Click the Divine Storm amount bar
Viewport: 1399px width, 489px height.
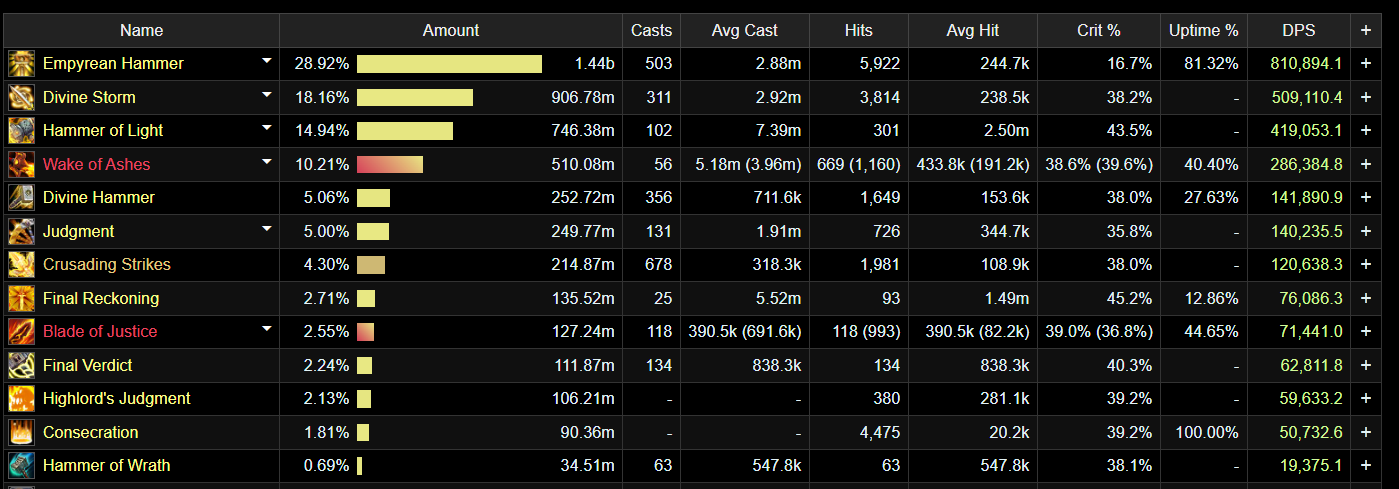point(415,98)
